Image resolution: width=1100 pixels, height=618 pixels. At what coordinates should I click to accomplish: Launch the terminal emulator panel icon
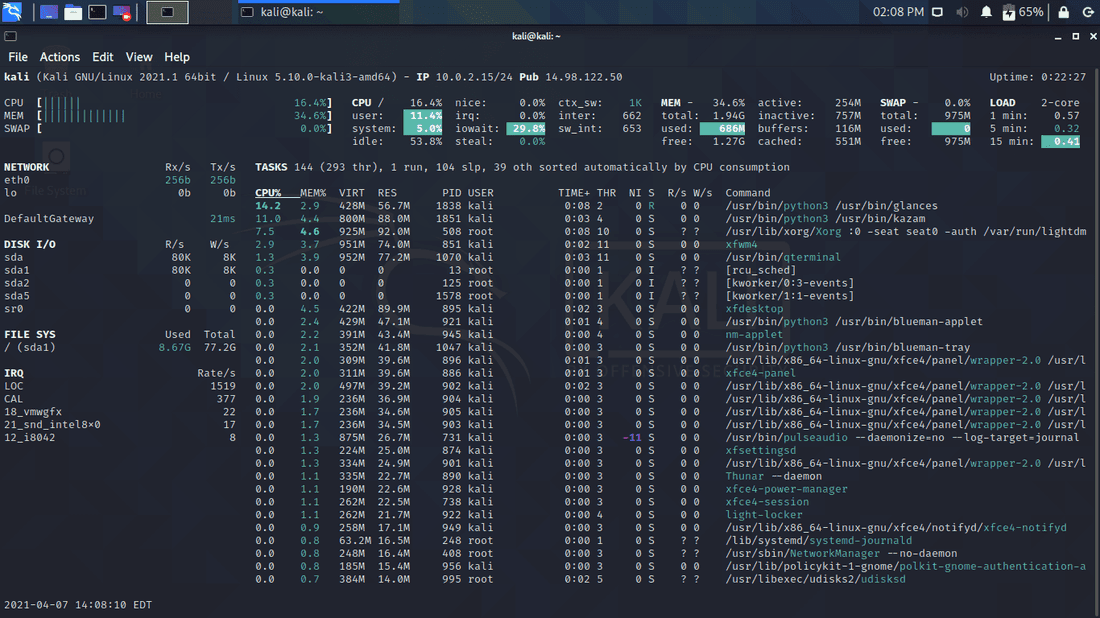97,12
